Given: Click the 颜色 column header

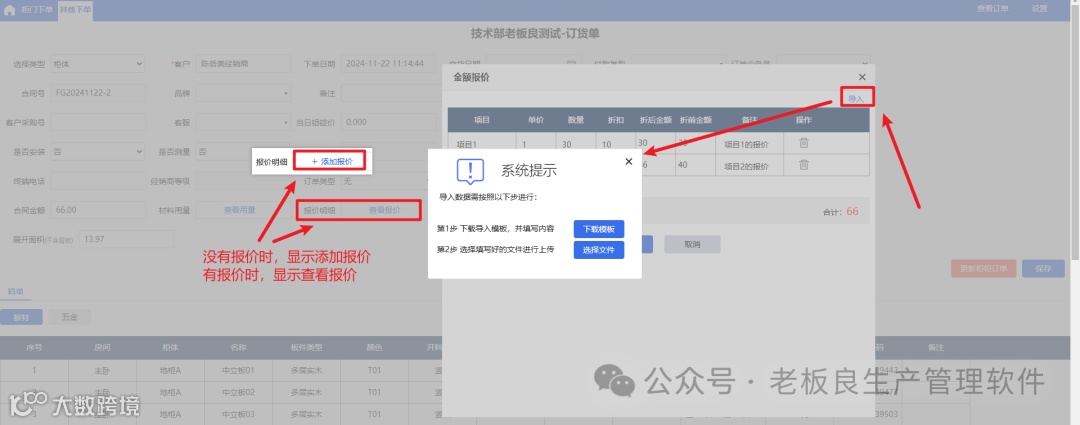Looking at the screenshot, I should coord(374,348).
